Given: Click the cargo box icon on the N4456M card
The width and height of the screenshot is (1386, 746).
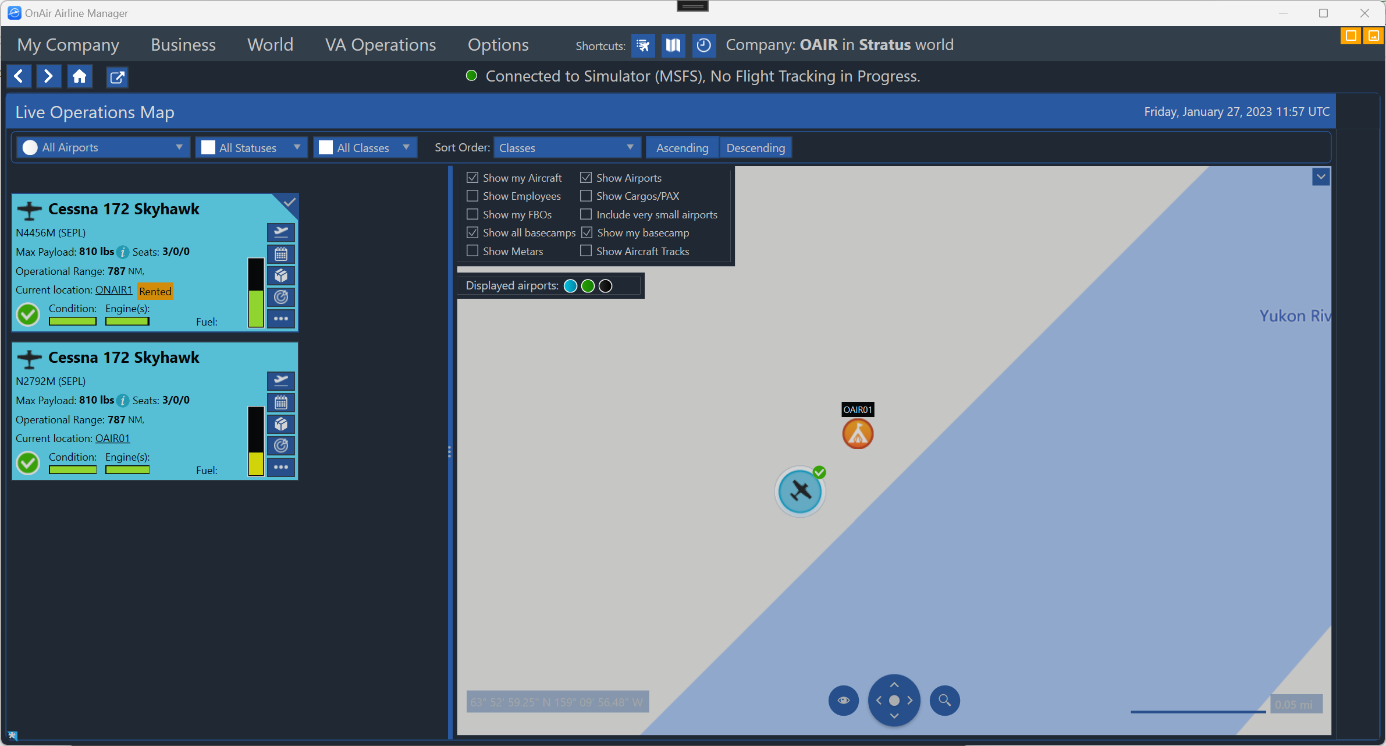Looking at the screenshot, I should (281, 276).
